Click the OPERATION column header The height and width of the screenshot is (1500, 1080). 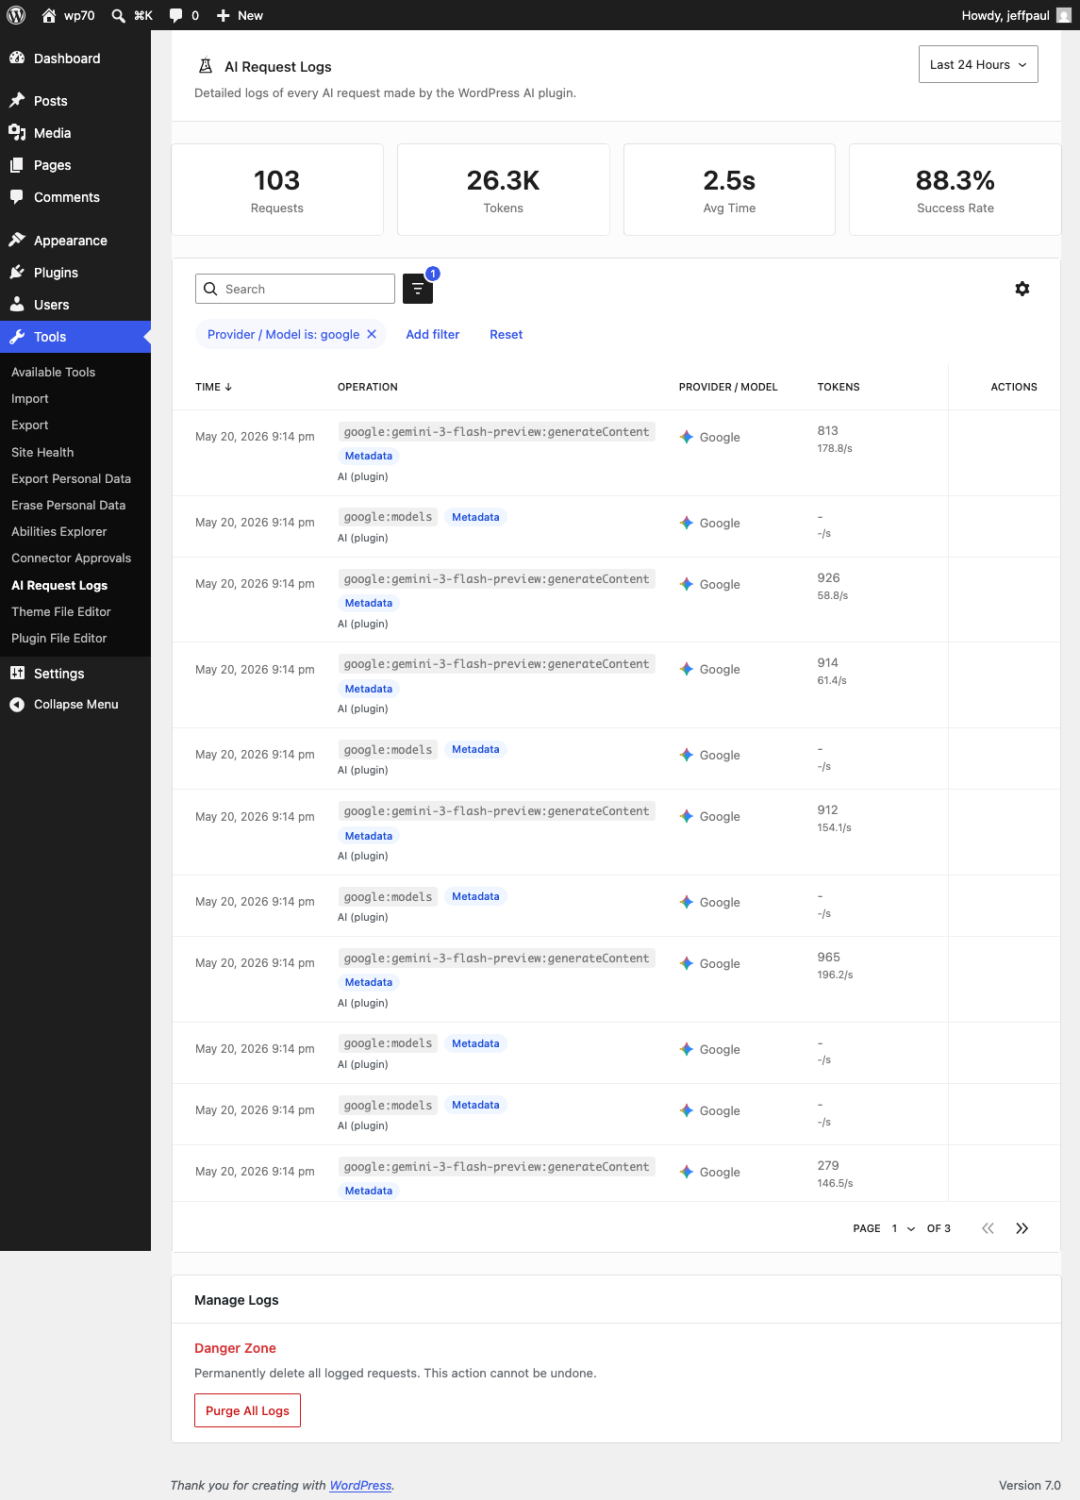tap(367, 387)
